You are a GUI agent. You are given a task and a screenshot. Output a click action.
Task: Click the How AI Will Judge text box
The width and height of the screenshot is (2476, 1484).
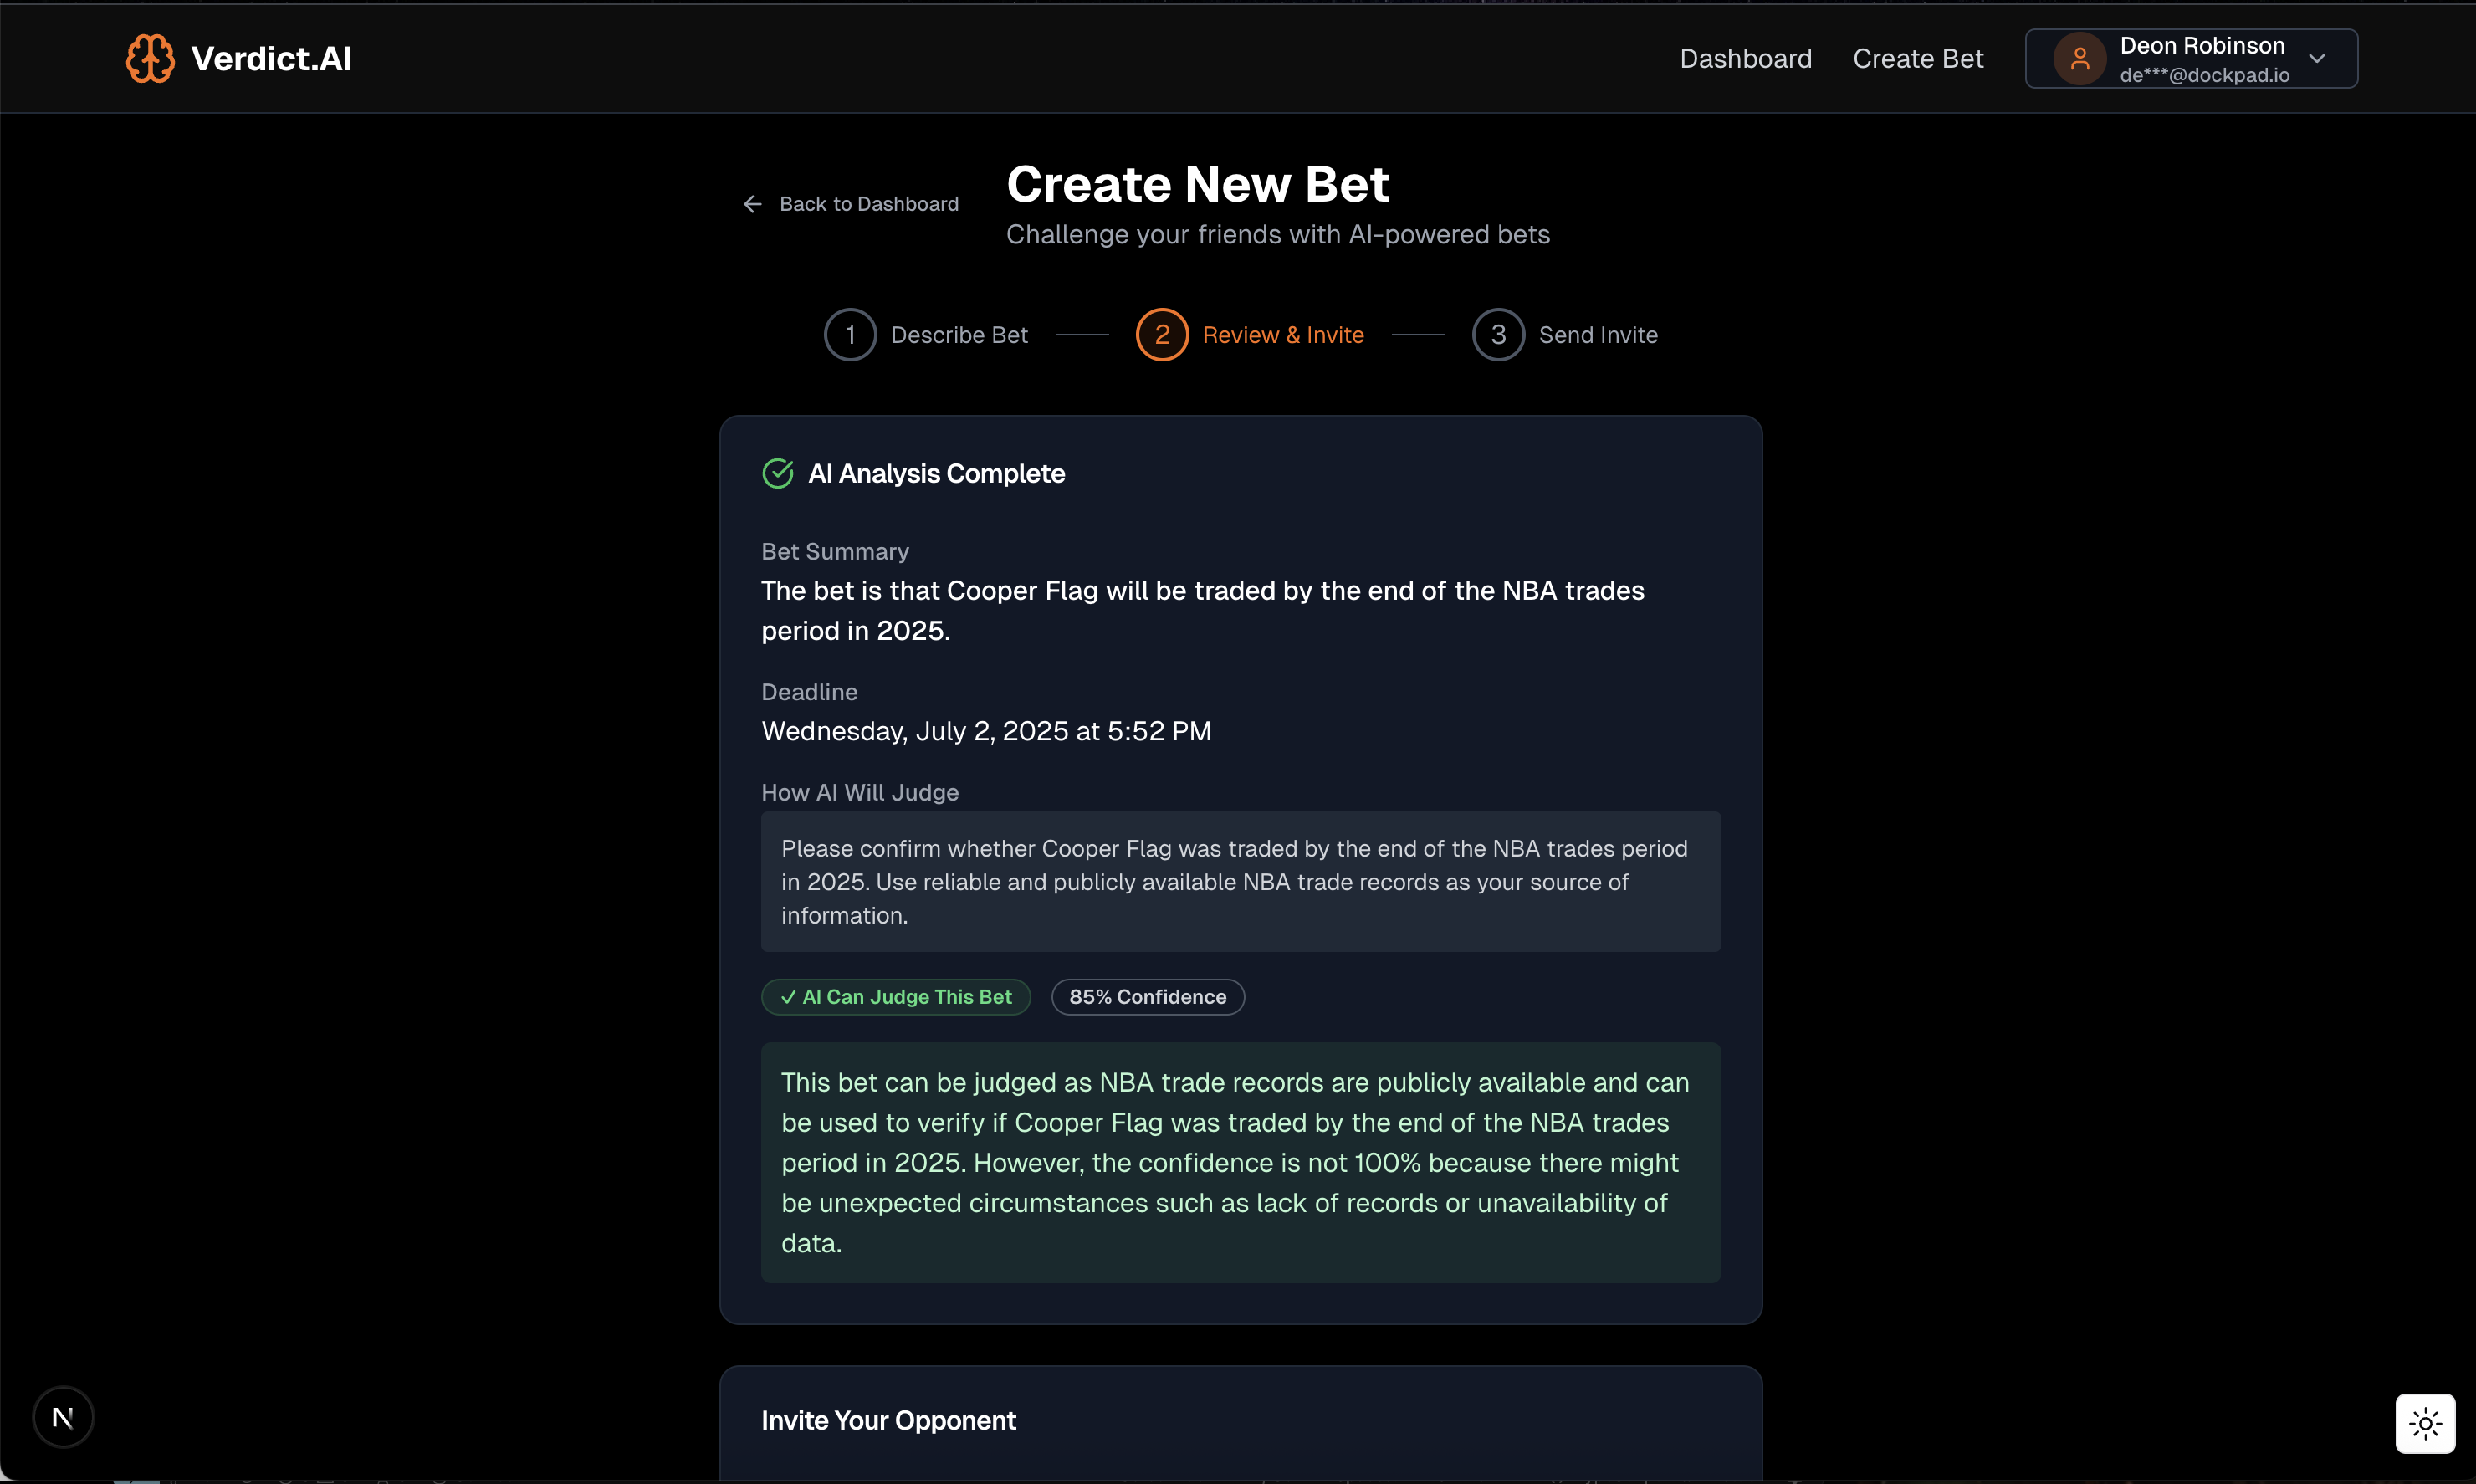point(1240,881)
